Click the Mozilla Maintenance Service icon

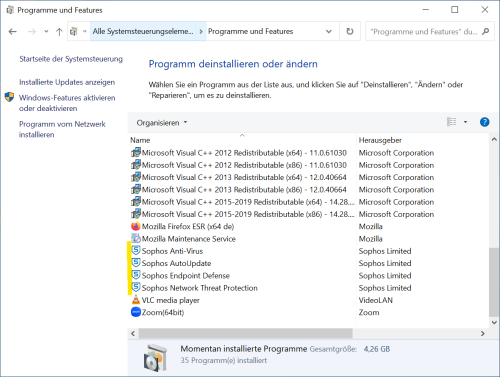(x=136, y=238)
